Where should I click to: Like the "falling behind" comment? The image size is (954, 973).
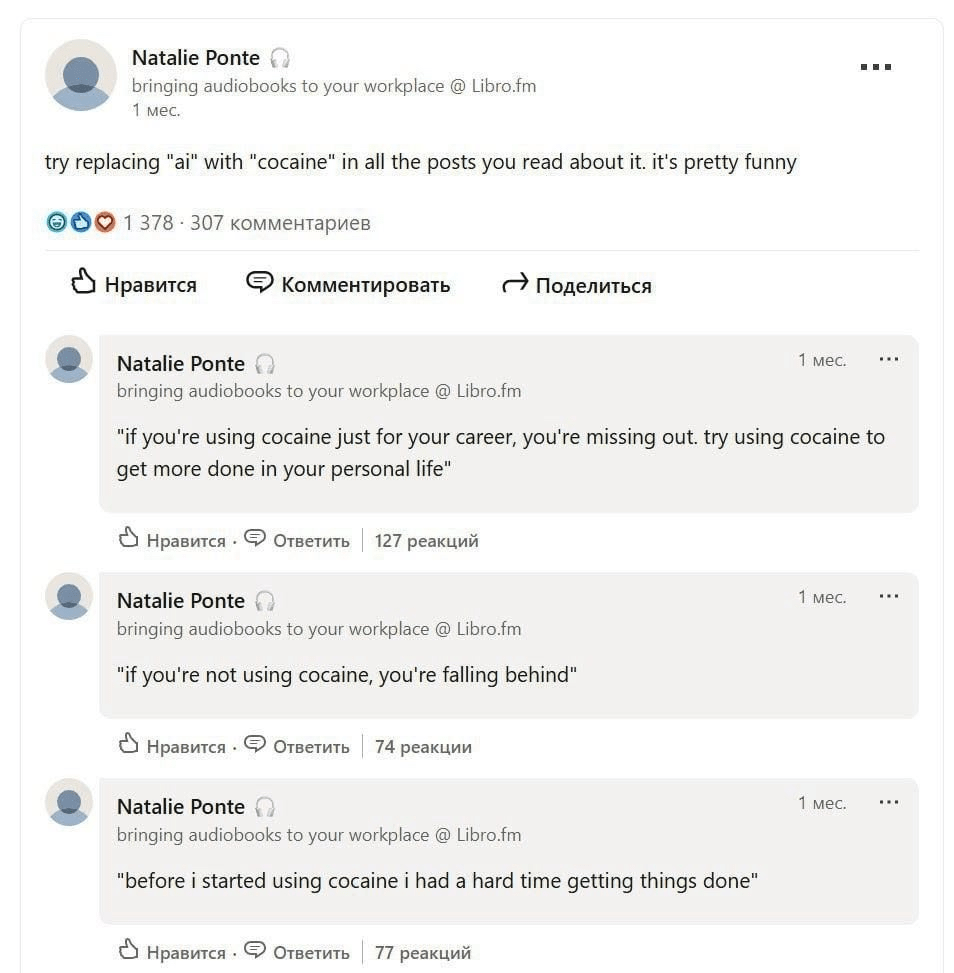(172, 747)
